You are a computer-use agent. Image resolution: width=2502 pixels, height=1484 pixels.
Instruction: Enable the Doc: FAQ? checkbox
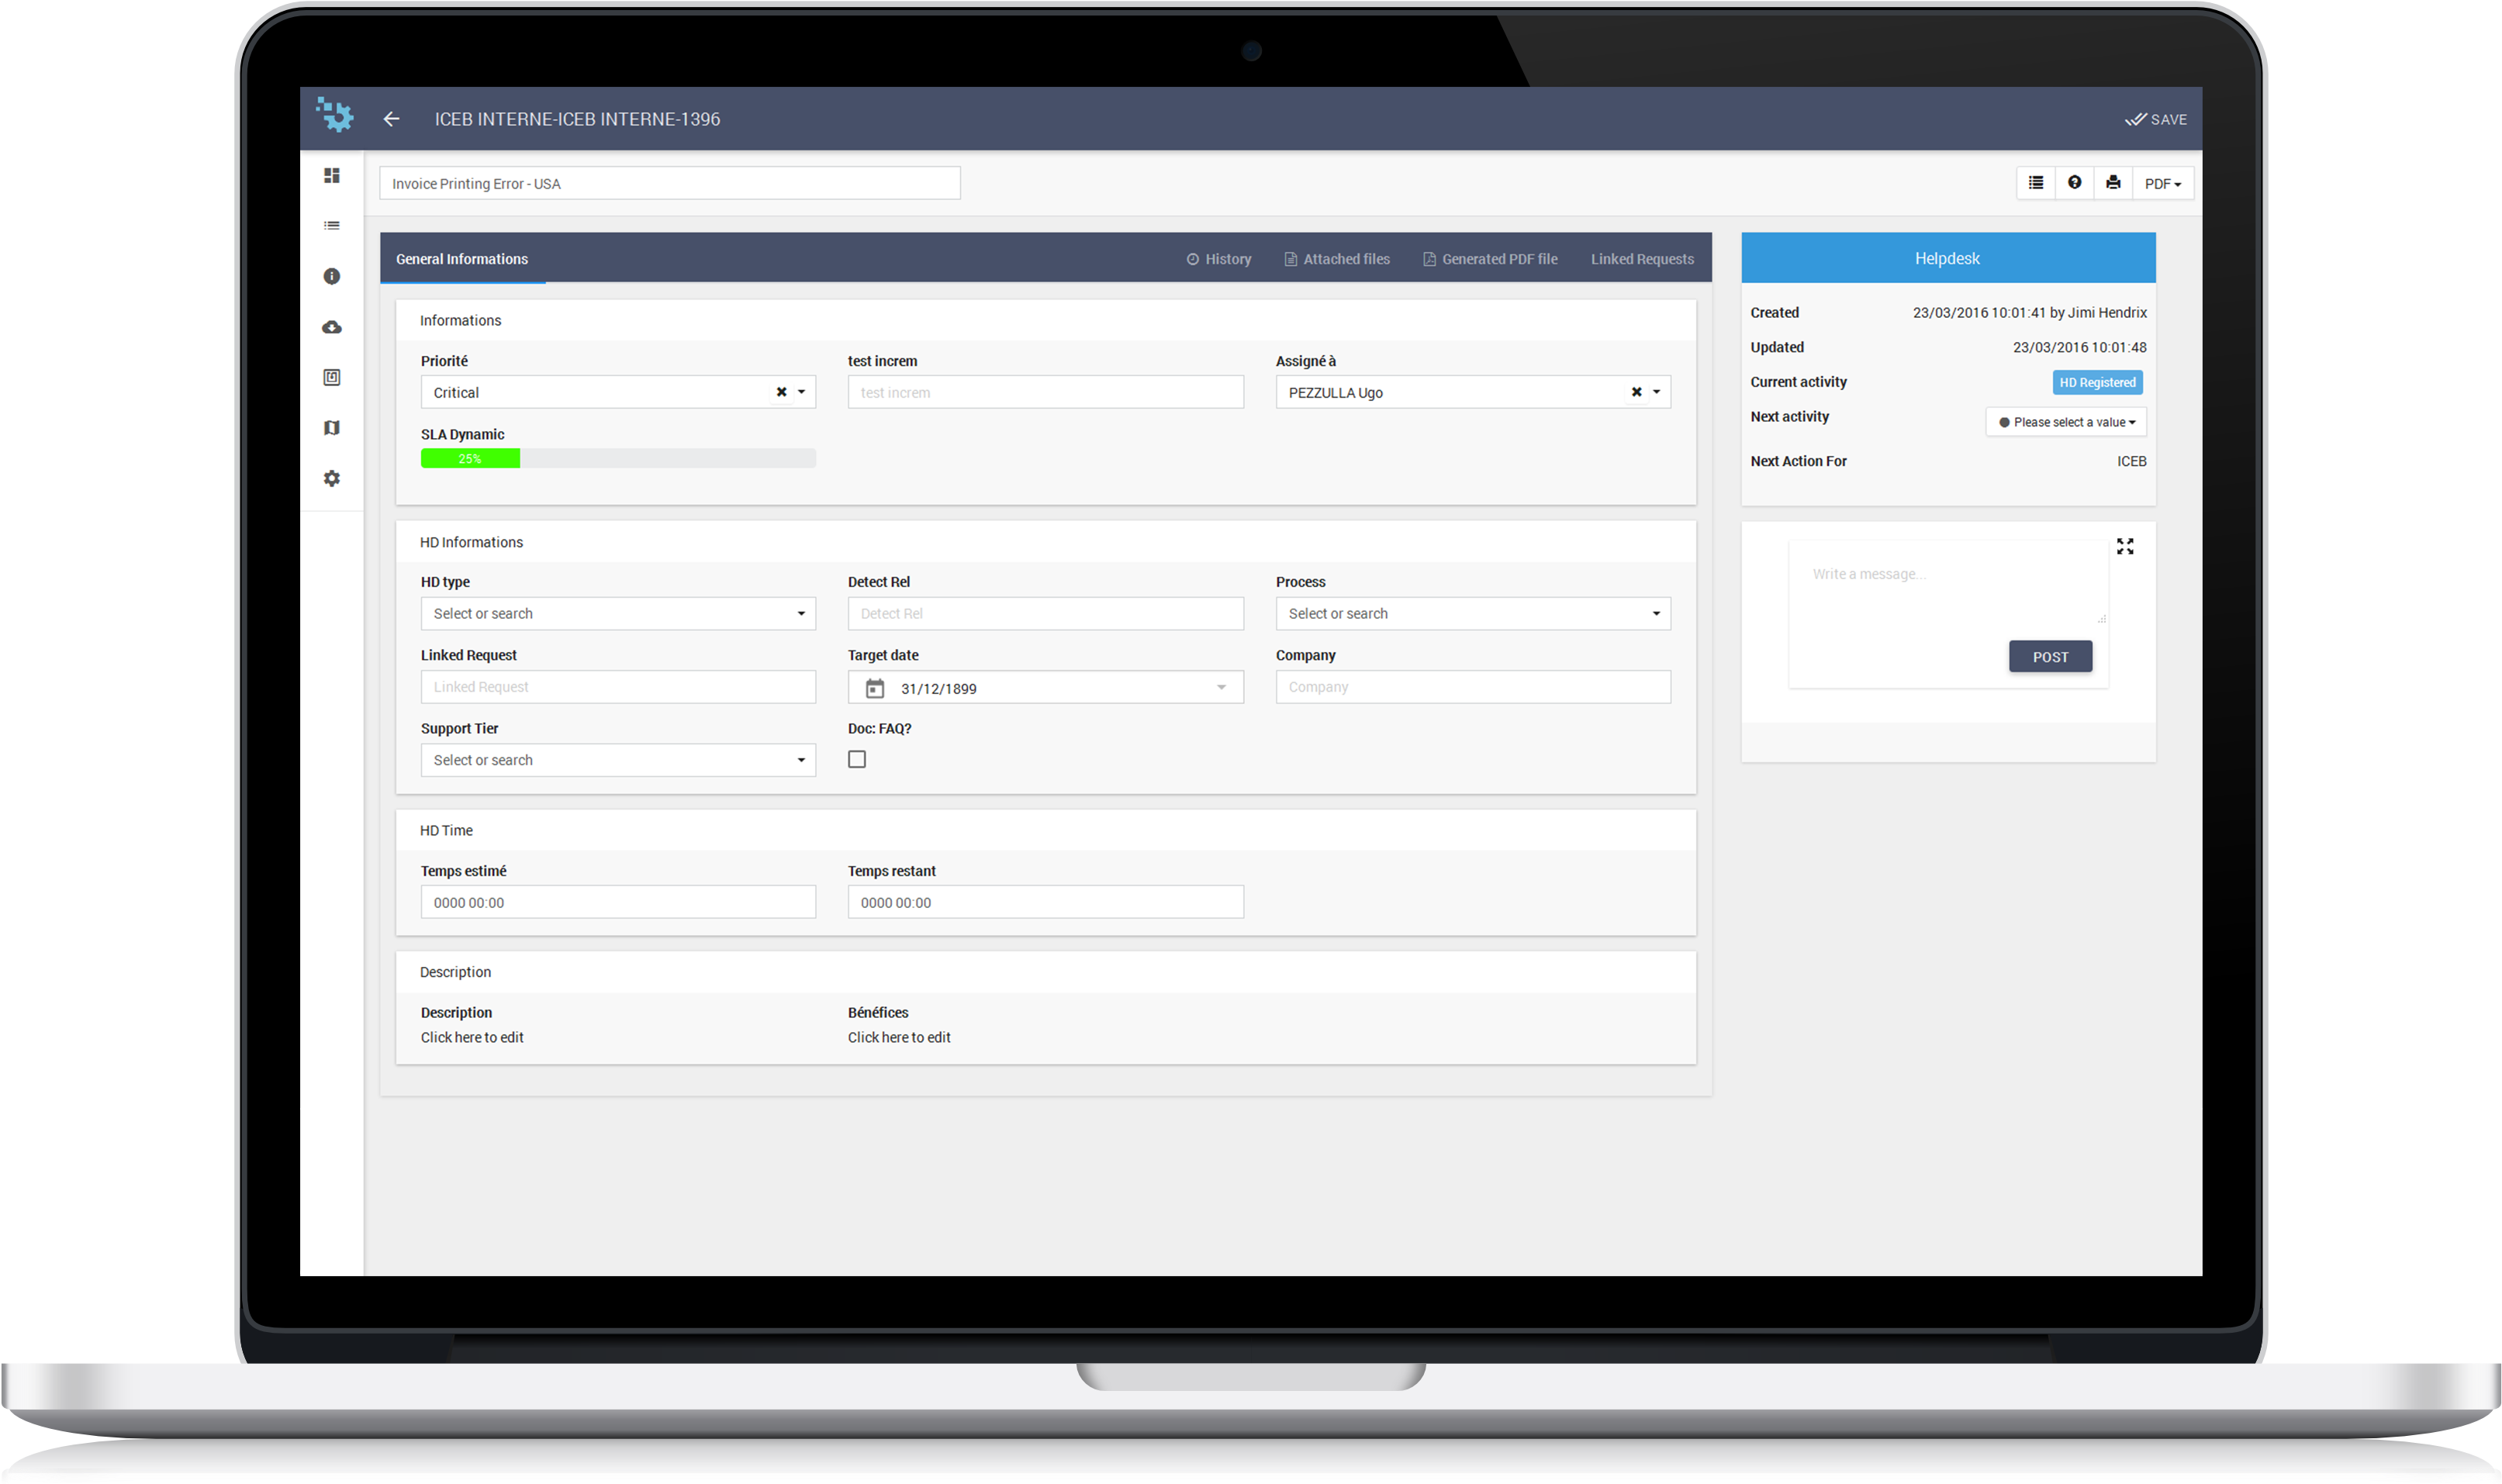[x=857, y=759]
